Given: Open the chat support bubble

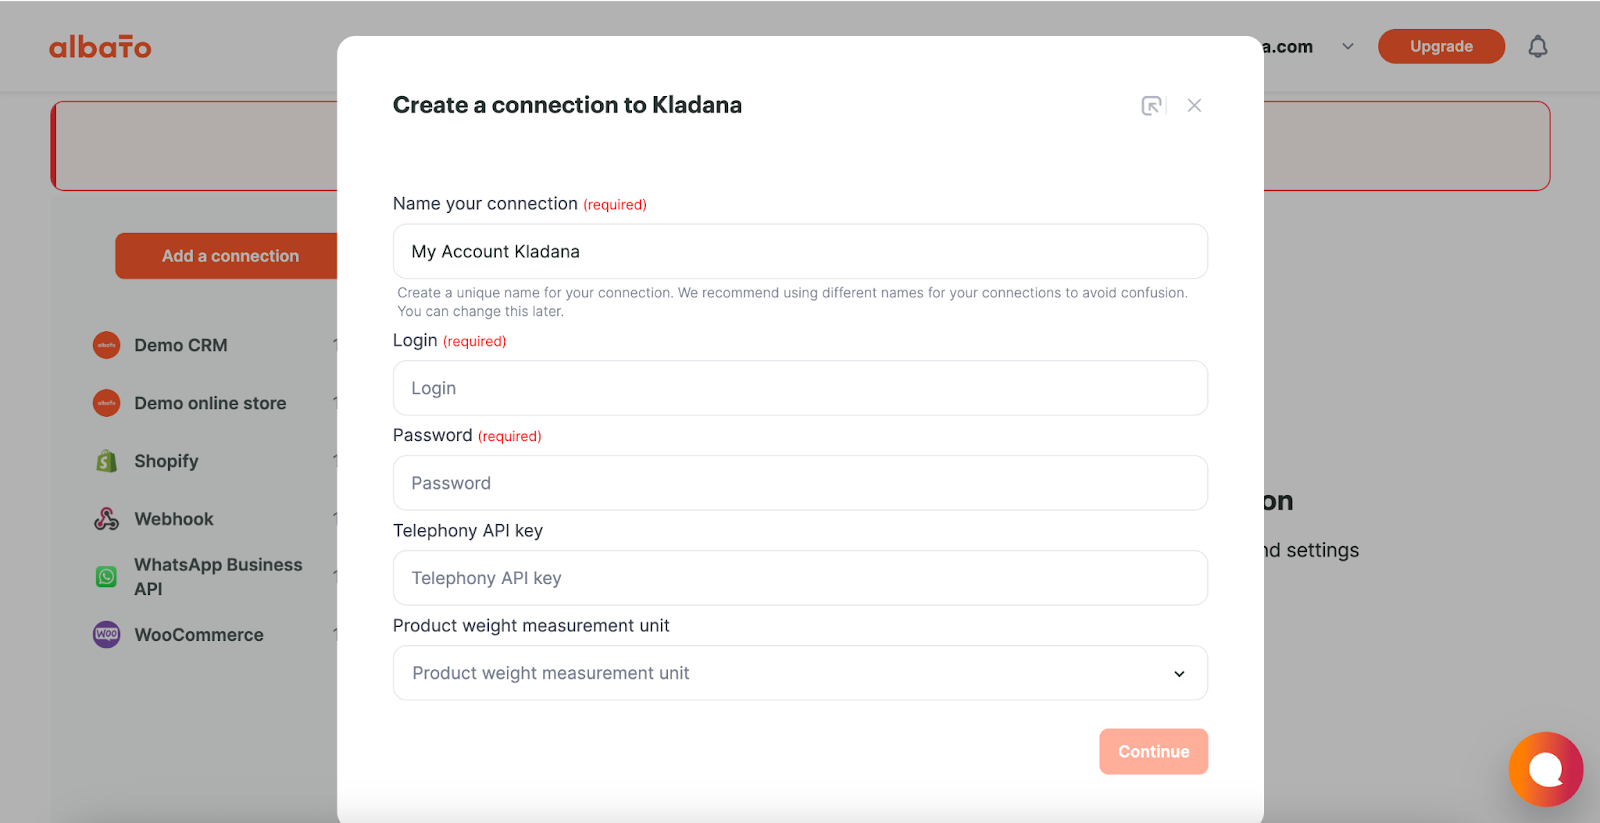Looking at the screenshot, I should tap(1545, 769).
